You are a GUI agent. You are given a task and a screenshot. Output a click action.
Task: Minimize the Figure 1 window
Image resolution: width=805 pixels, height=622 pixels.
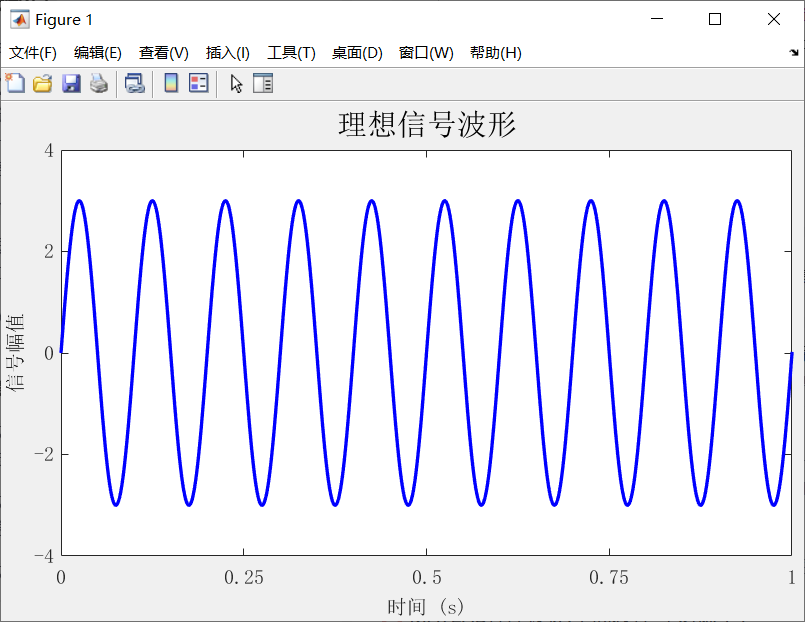click(x=657, y=19)
